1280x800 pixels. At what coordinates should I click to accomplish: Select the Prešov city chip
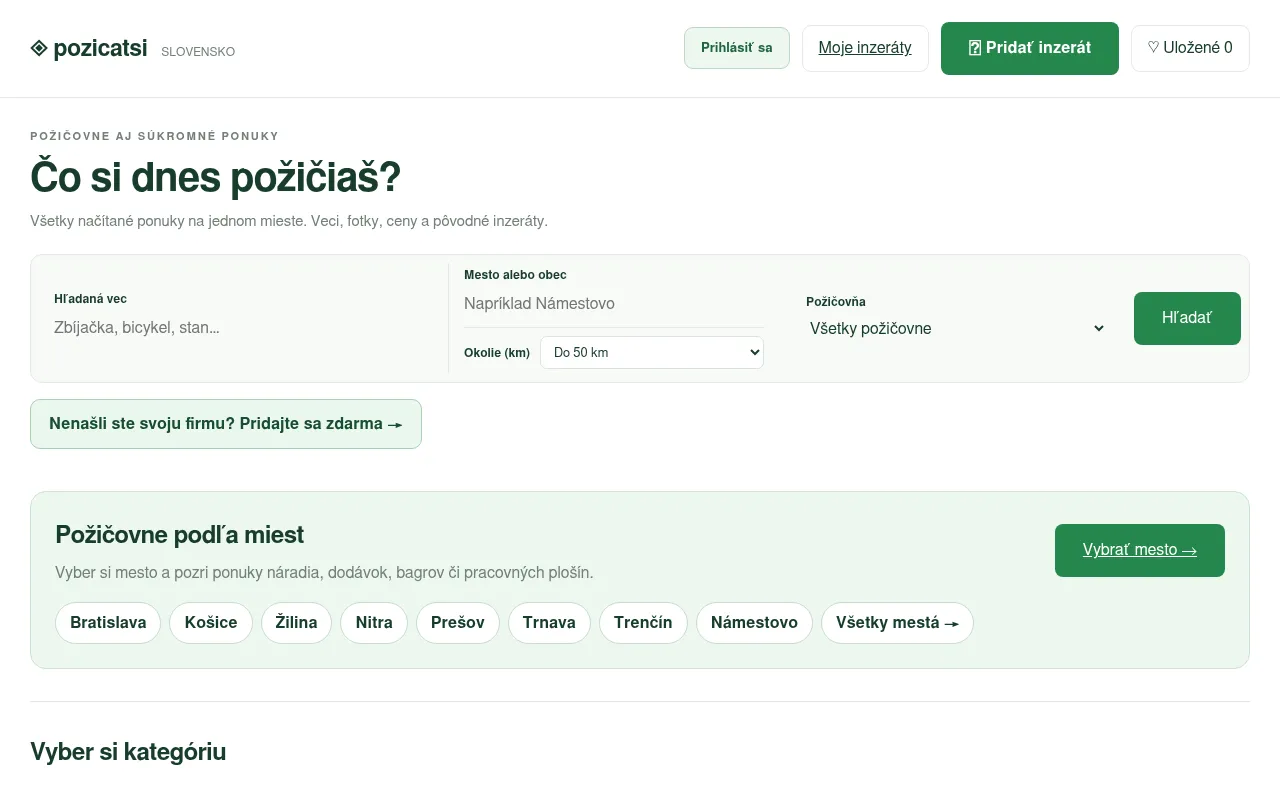coord(458,623)
